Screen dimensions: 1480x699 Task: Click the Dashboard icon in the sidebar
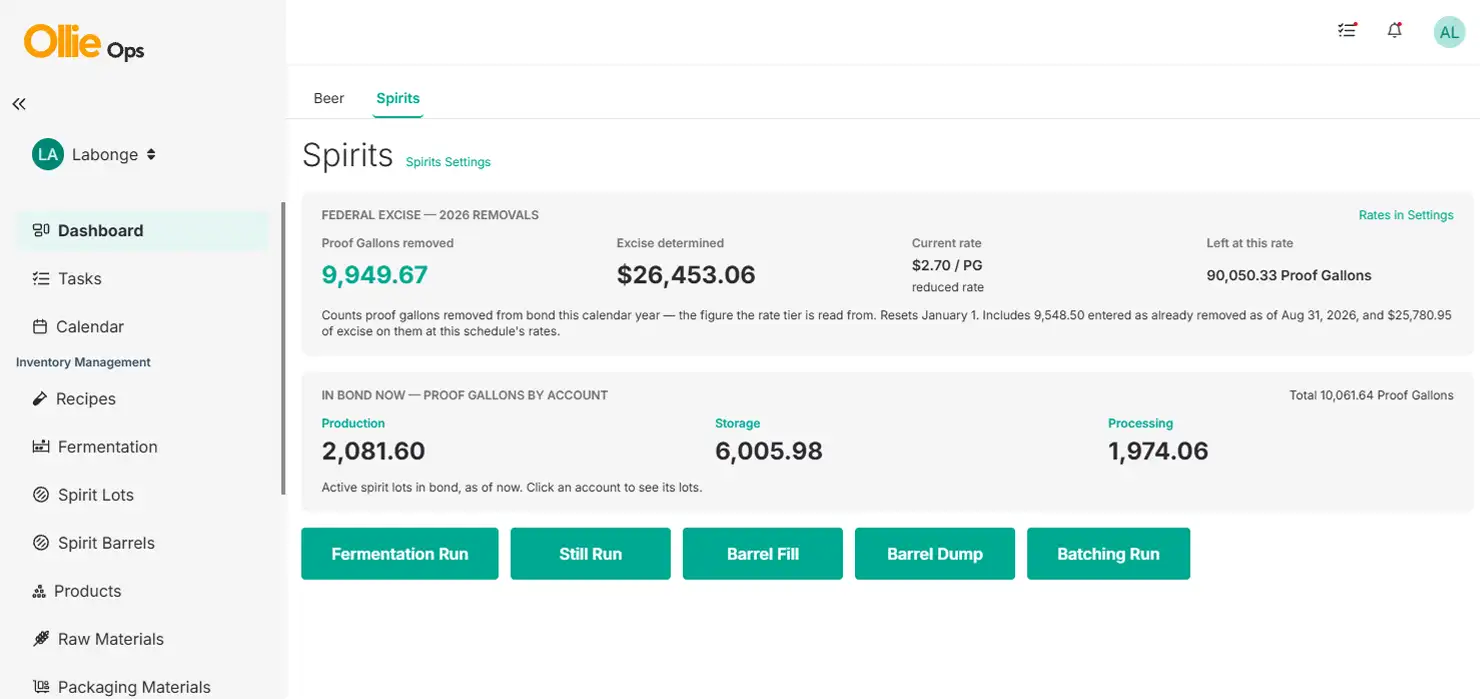point(41,231)
